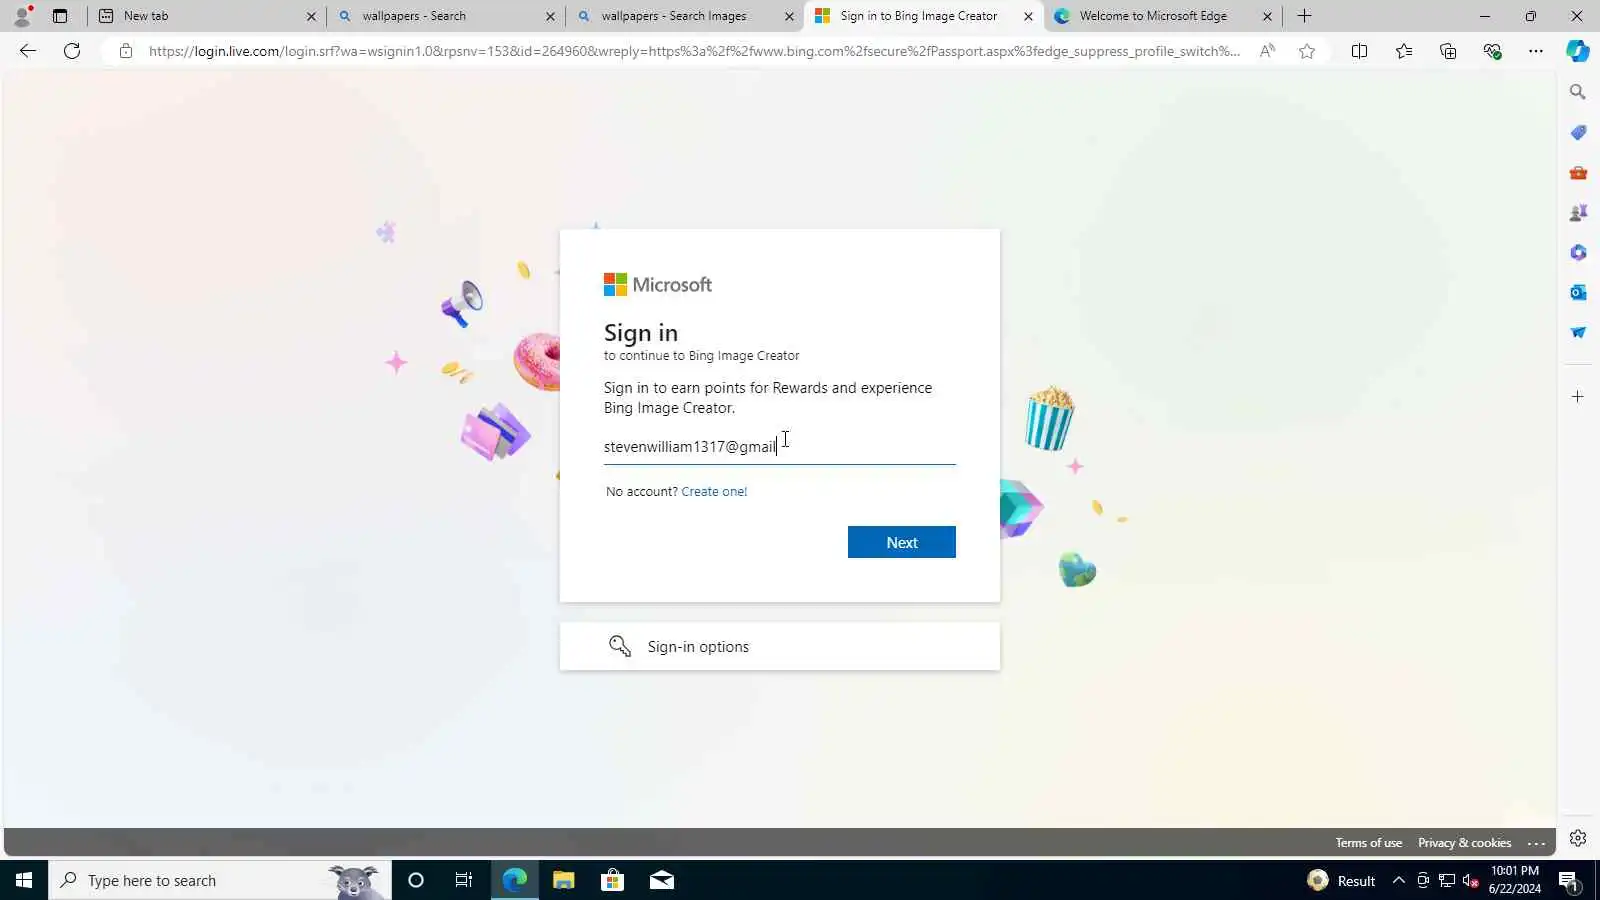Open Tab actions menu

tap(60, 16)
